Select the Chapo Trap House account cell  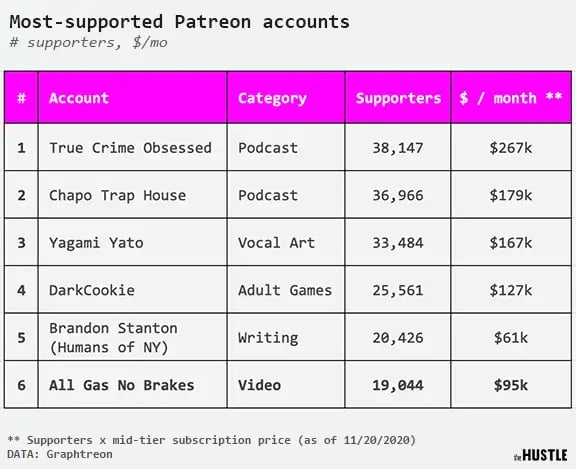(133, 195)
